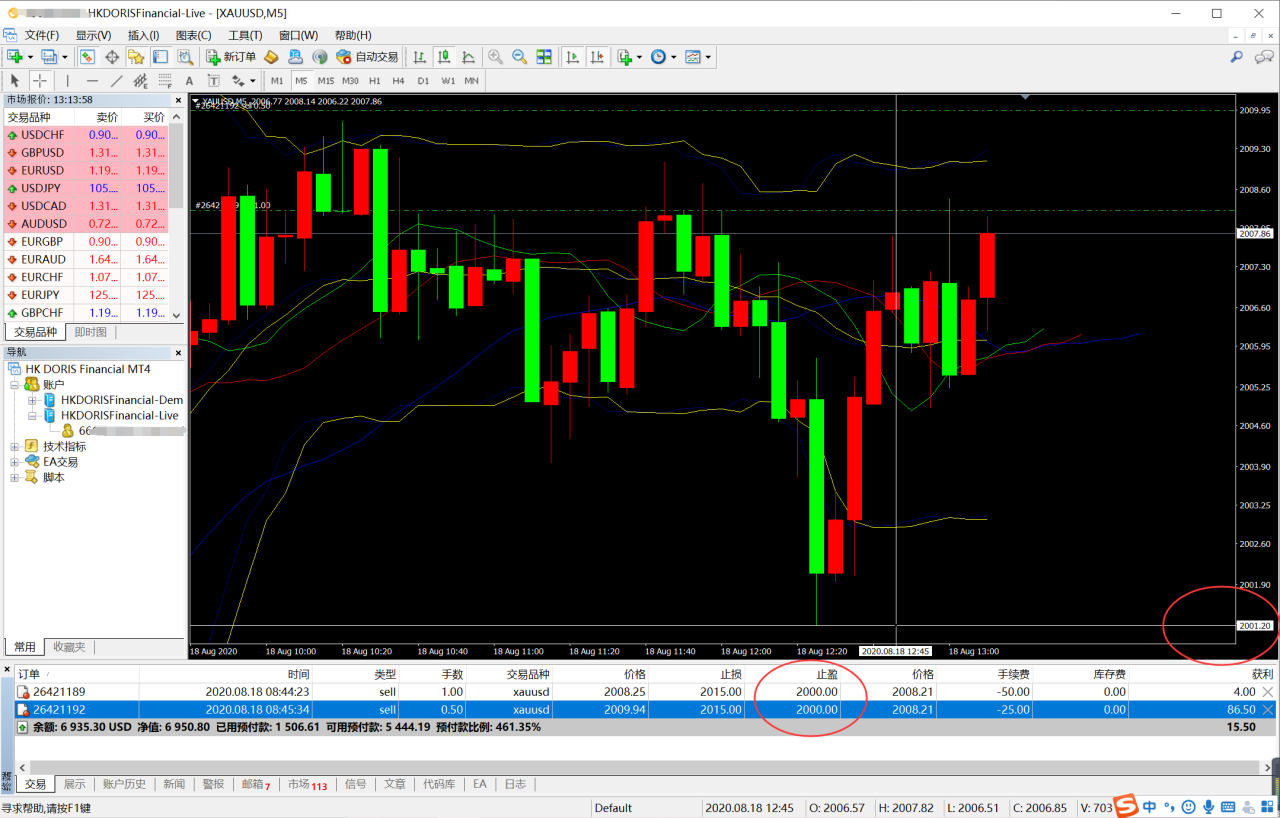Expand the 技术指标 tree node
Screen dimensions: 1280x818
(x=15, y=446)
